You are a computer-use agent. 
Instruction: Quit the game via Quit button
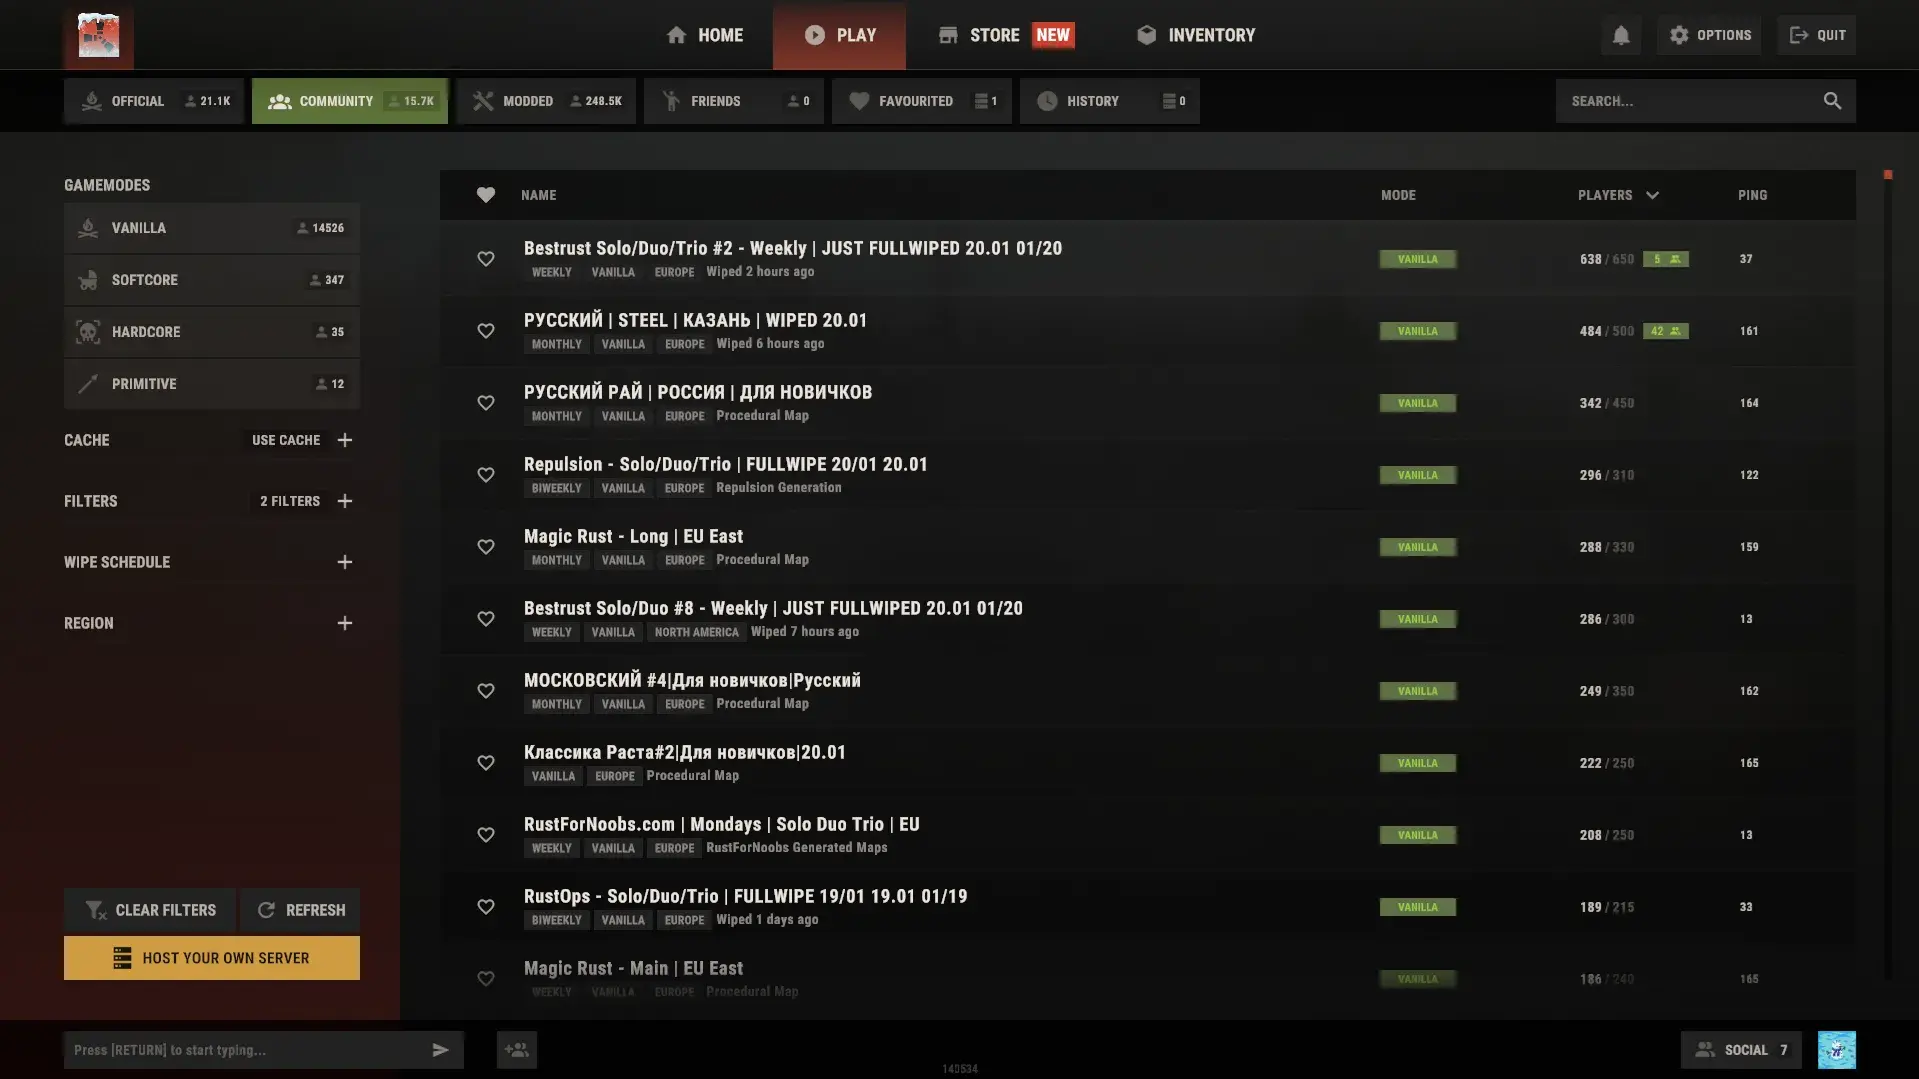point(1817,35)
